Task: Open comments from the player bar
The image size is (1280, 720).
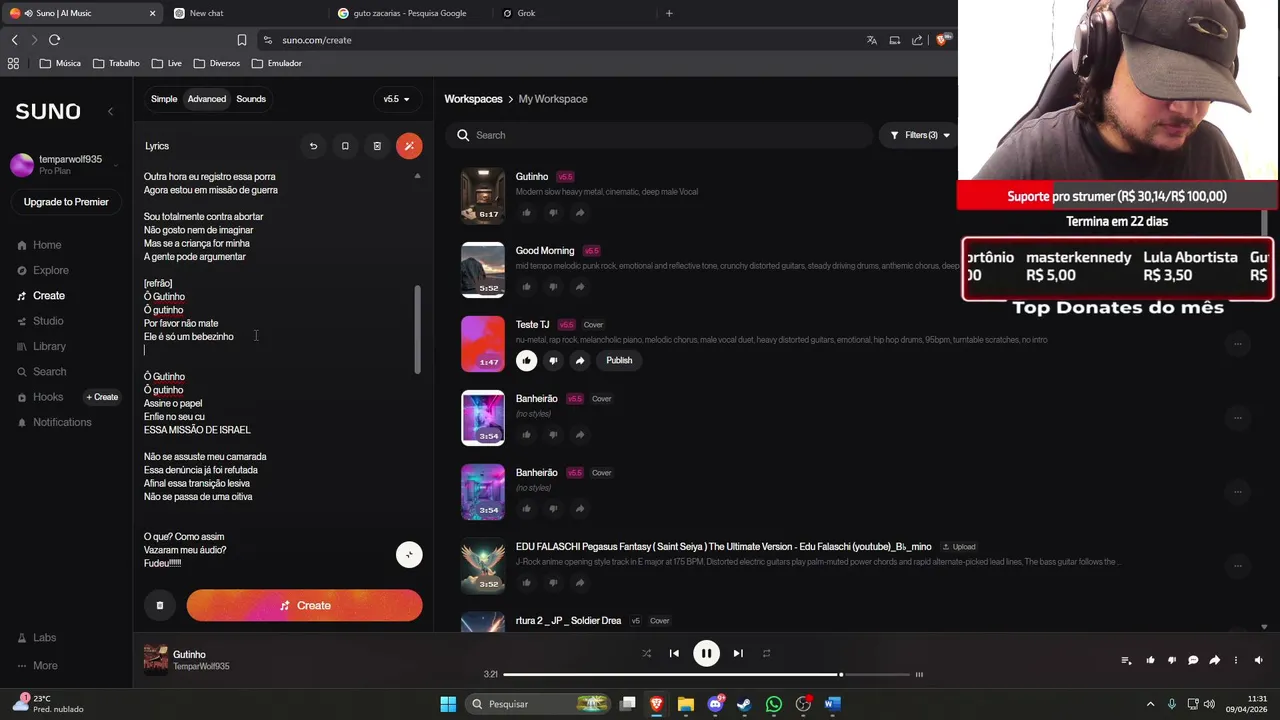Action: [x=1193, y=660]
